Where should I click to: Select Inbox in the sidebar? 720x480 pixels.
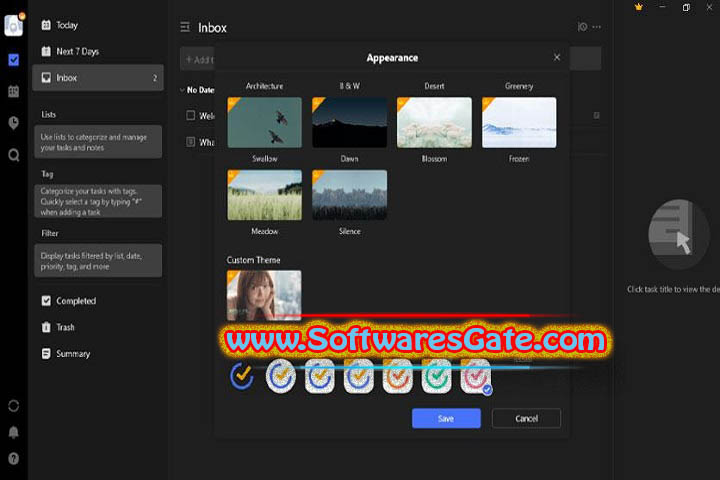[x=98, y=78]
